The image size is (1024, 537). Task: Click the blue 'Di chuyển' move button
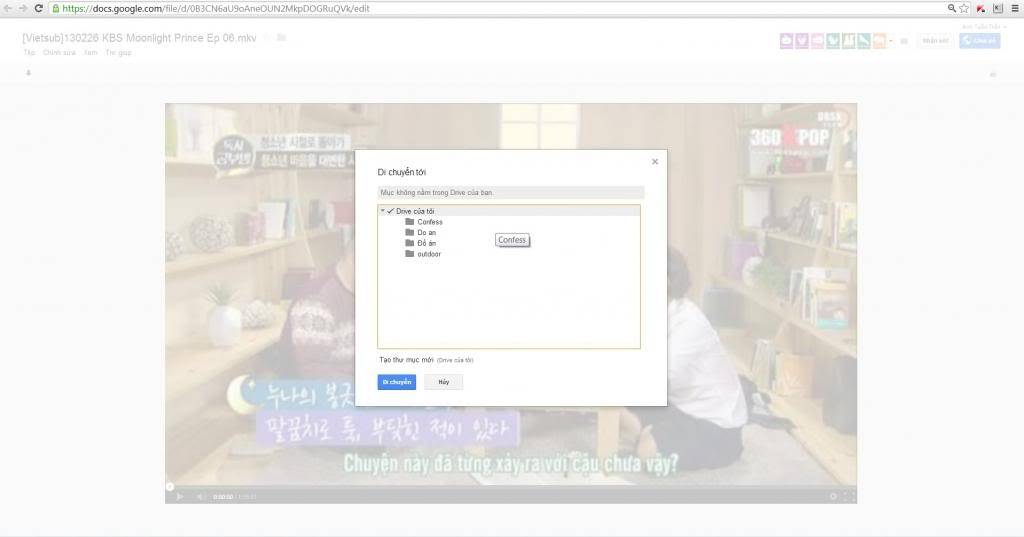coord(396,382)
